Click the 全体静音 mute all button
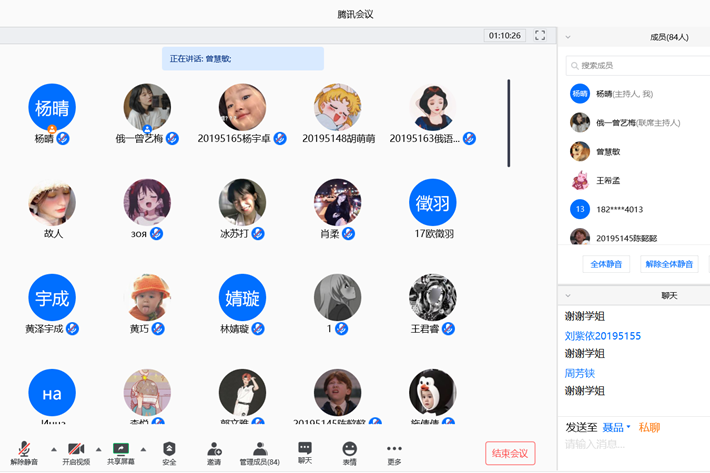This screenshot has width=710, height=473. 606,264
